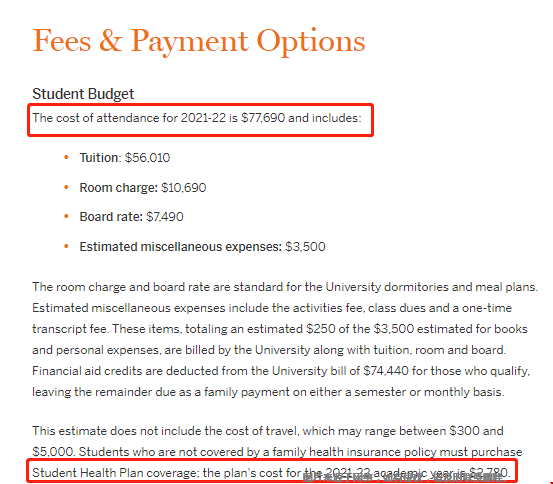Image resolution: width=553 pixels, height=484 pixels.
Task: Select the Board rate $7,490 item
Action: click(131, 217)
